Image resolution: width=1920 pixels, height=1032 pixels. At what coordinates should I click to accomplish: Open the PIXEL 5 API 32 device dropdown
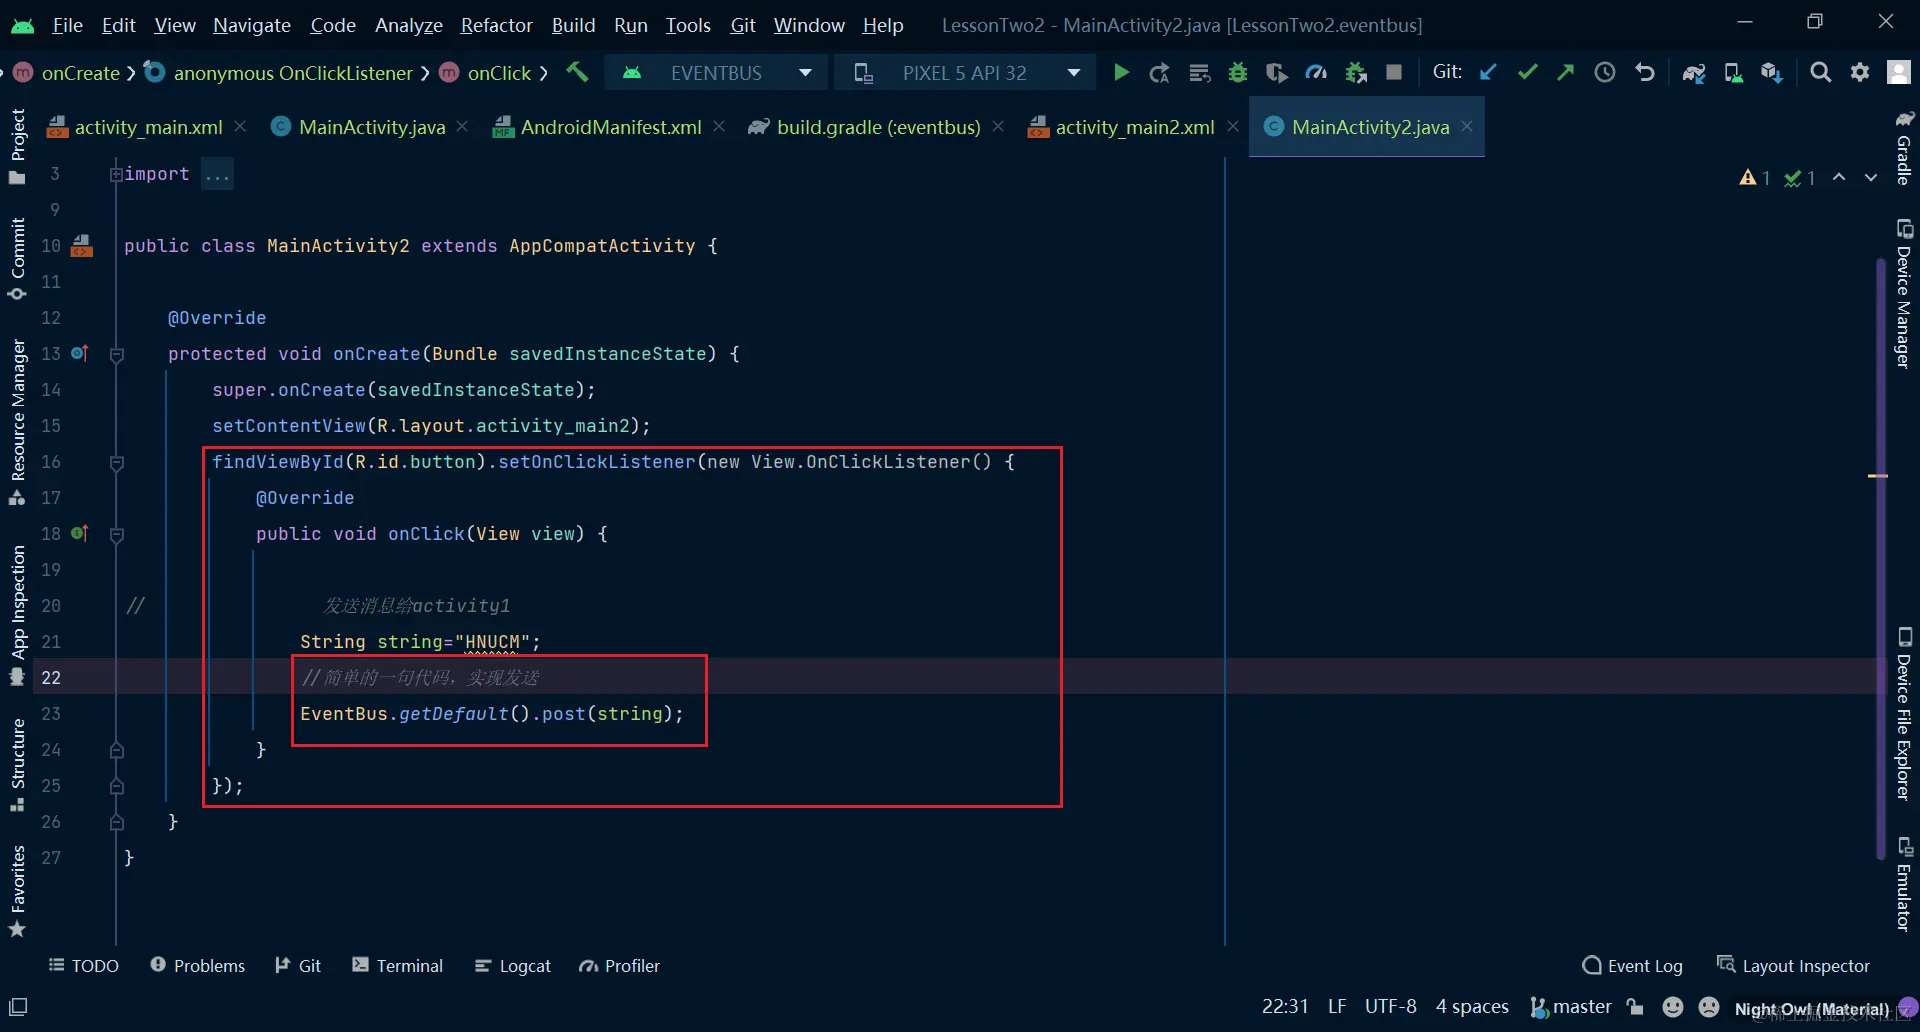(x=966, y=72)
